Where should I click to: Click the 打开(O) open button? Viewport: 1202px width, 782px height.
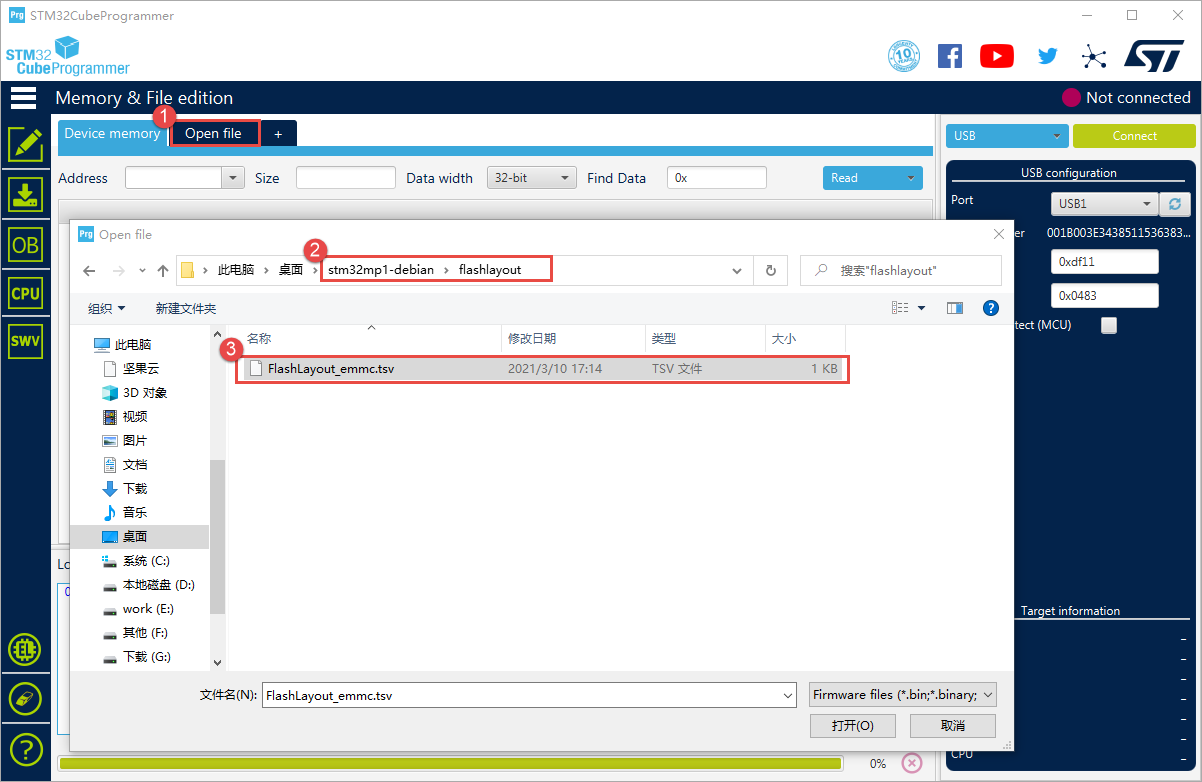[853, 725]
